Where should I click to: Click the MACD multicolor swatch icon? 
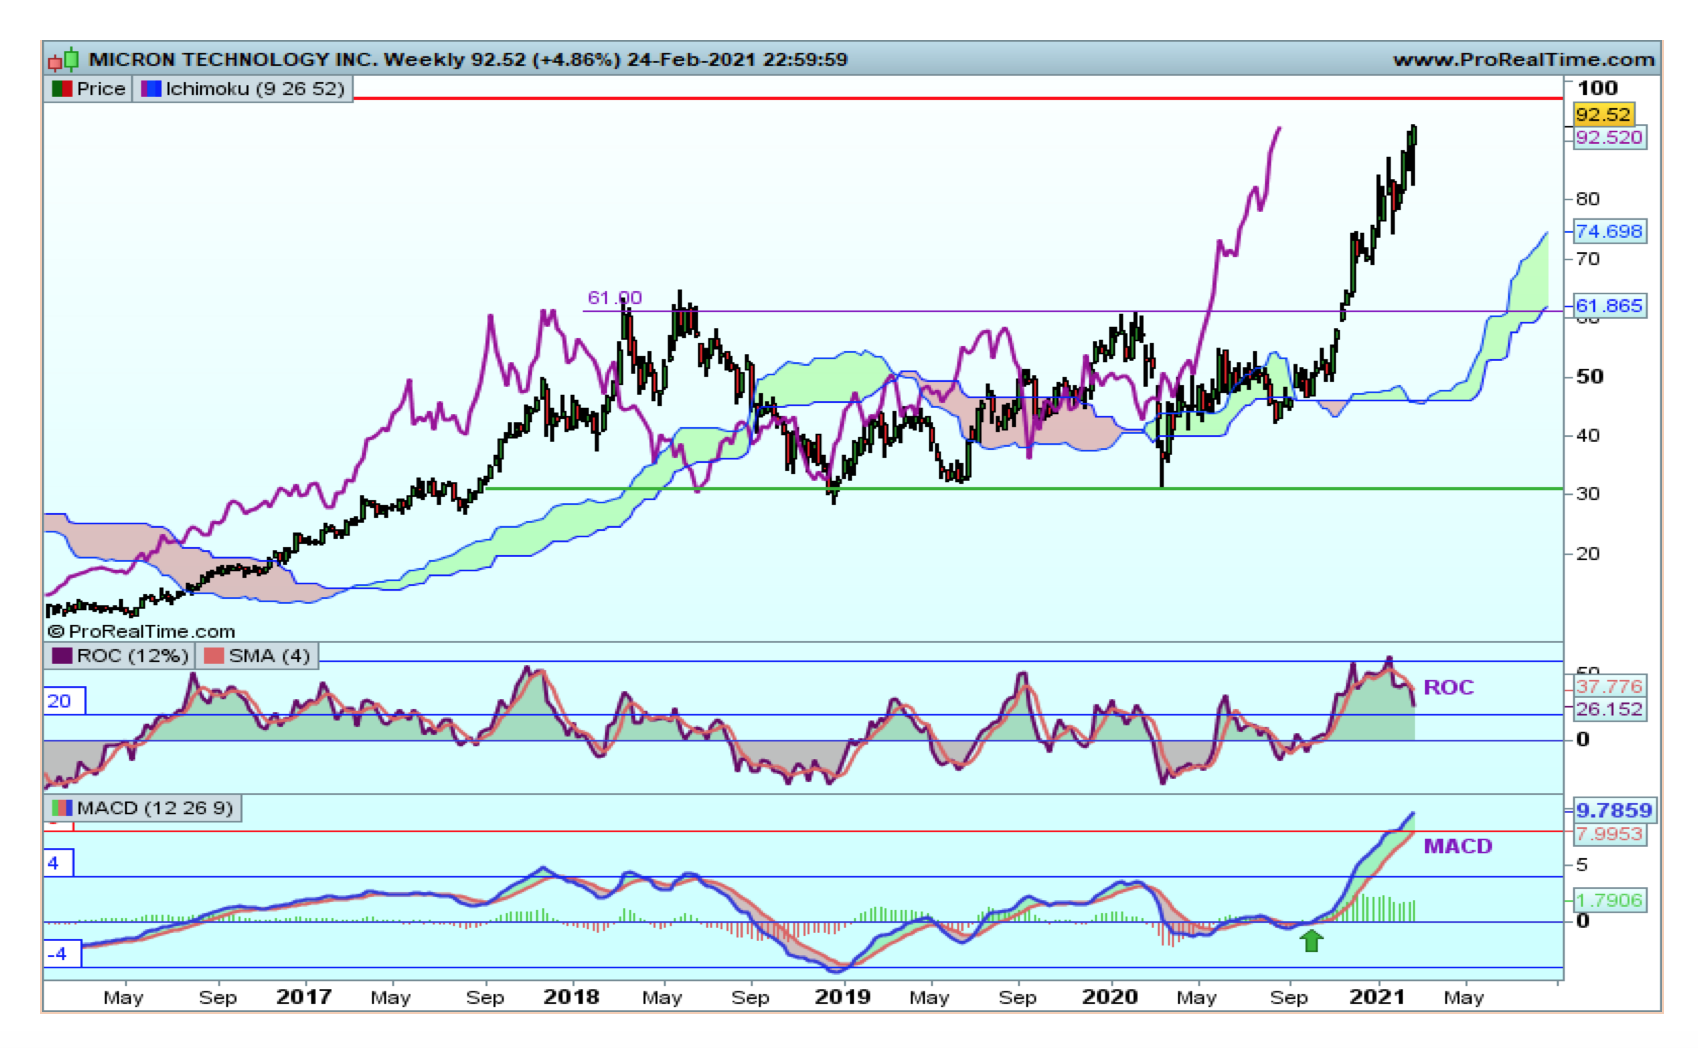coord(62,808)
